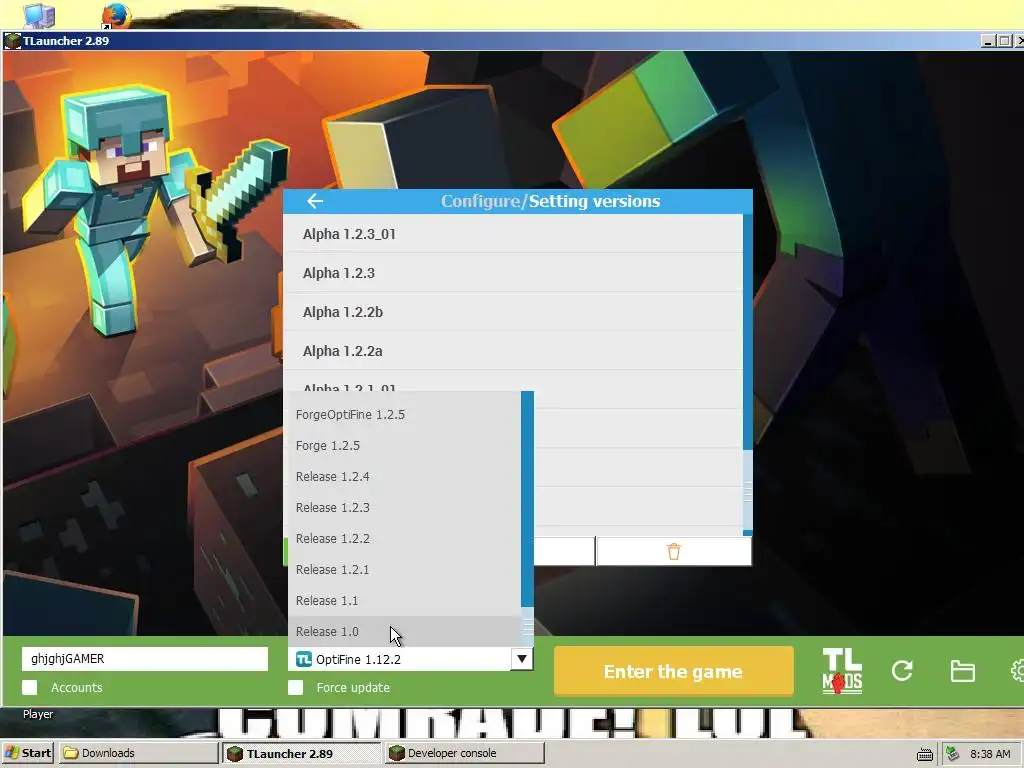Select ForgeOptiFine 1.2.5 from list
Viewport: 1024px width, 768px height.
pos(404,415)
